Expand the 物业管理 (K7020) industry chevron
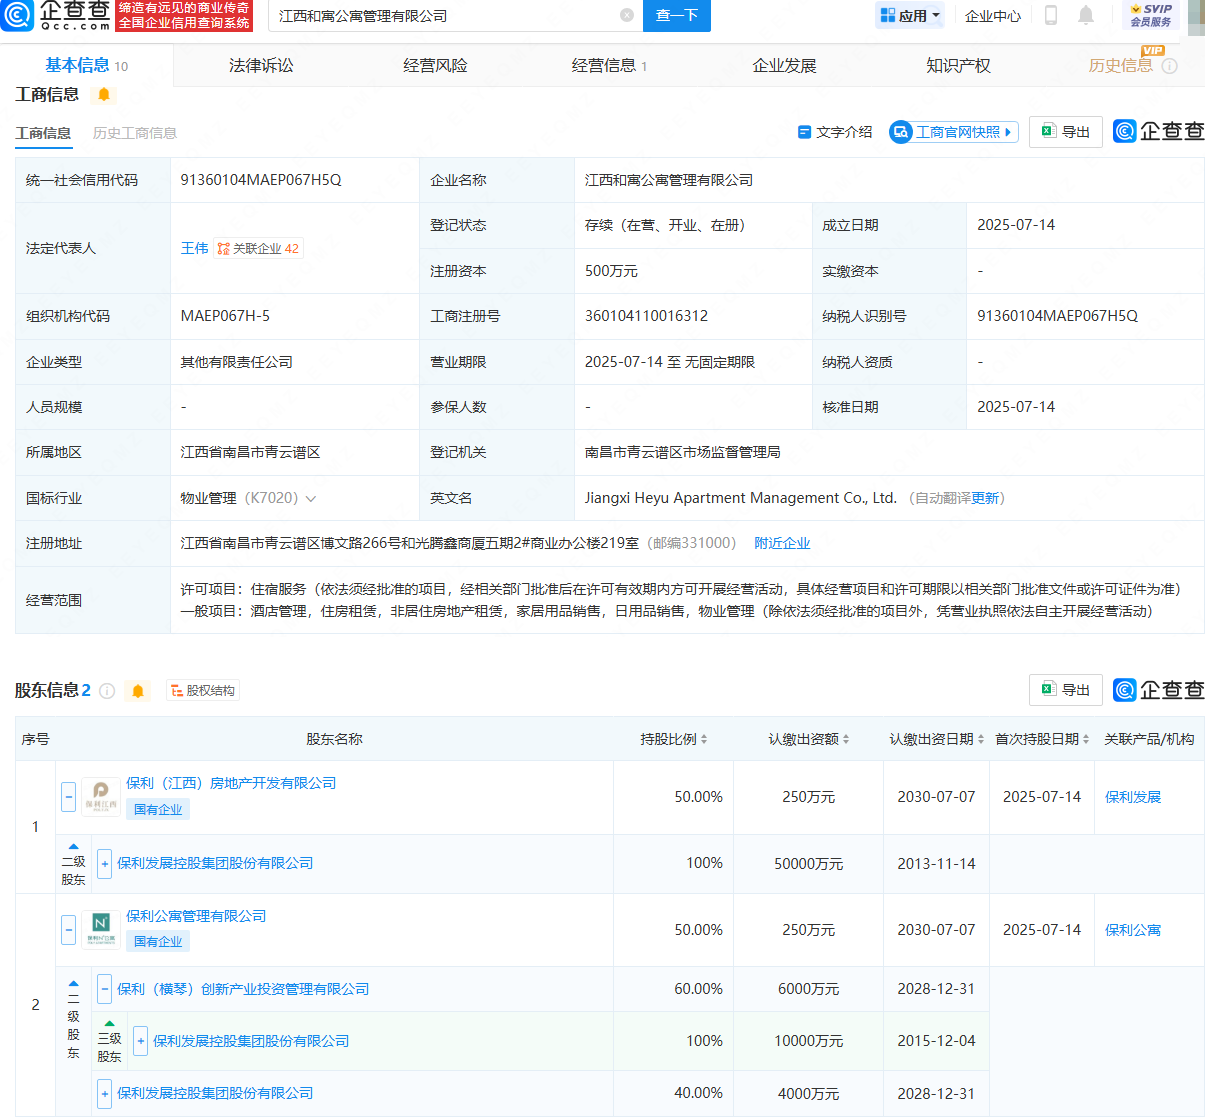Viewport: 1205px width, 1117px height. pyautogui.click(x=311, y=499)
